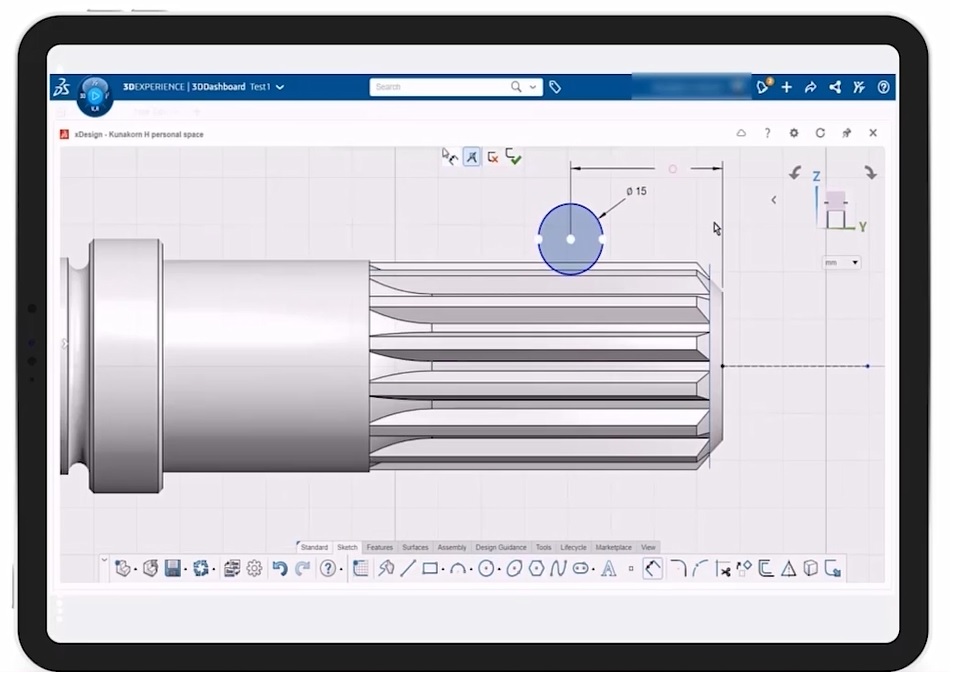
Task: Open the Dassault Systèmes logo menu
Action: (62, 87)
